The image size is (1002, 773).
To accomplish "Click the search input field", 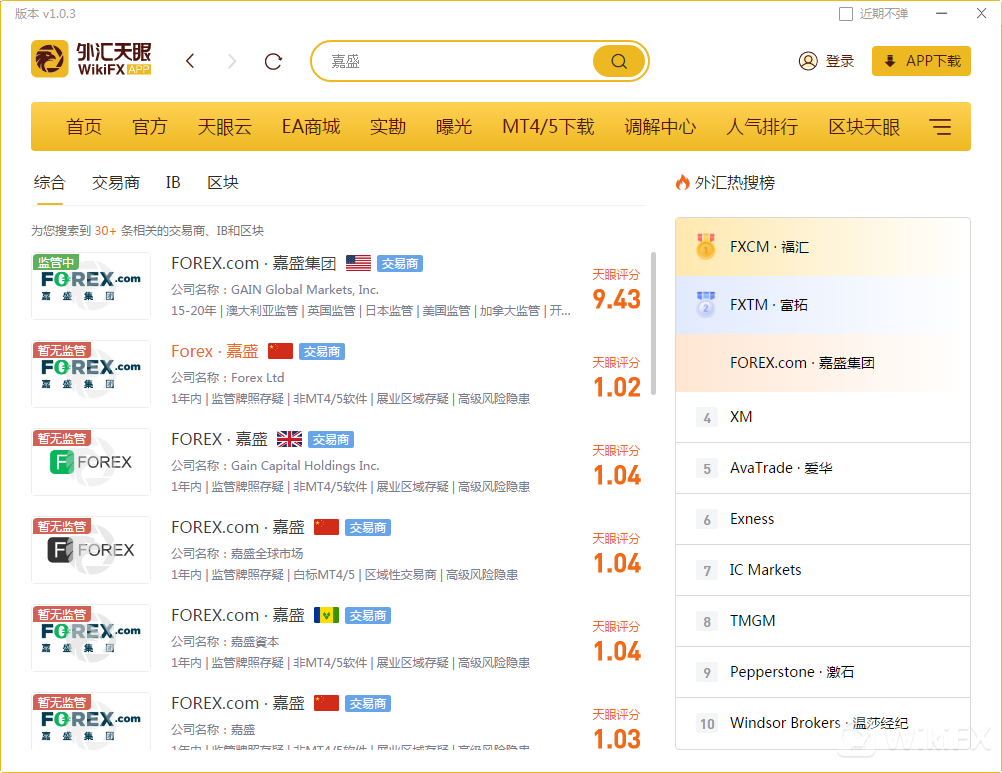I will (x=455, y=61).
